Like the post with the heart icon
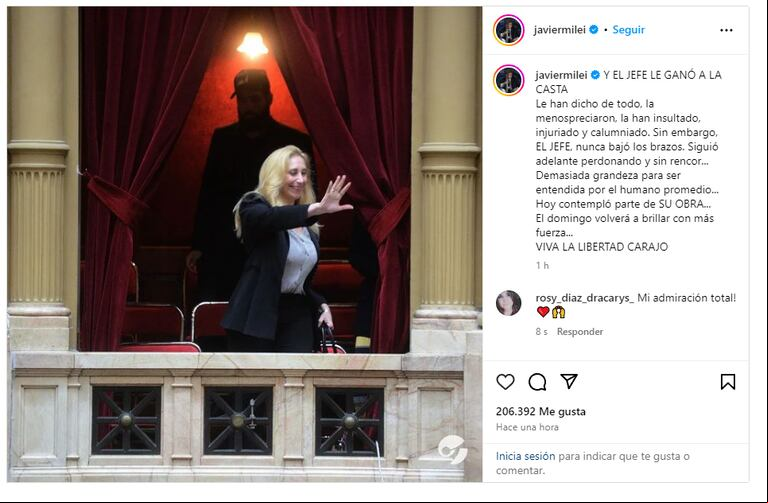Screen dimensions: 768x503 click(505, 382)
